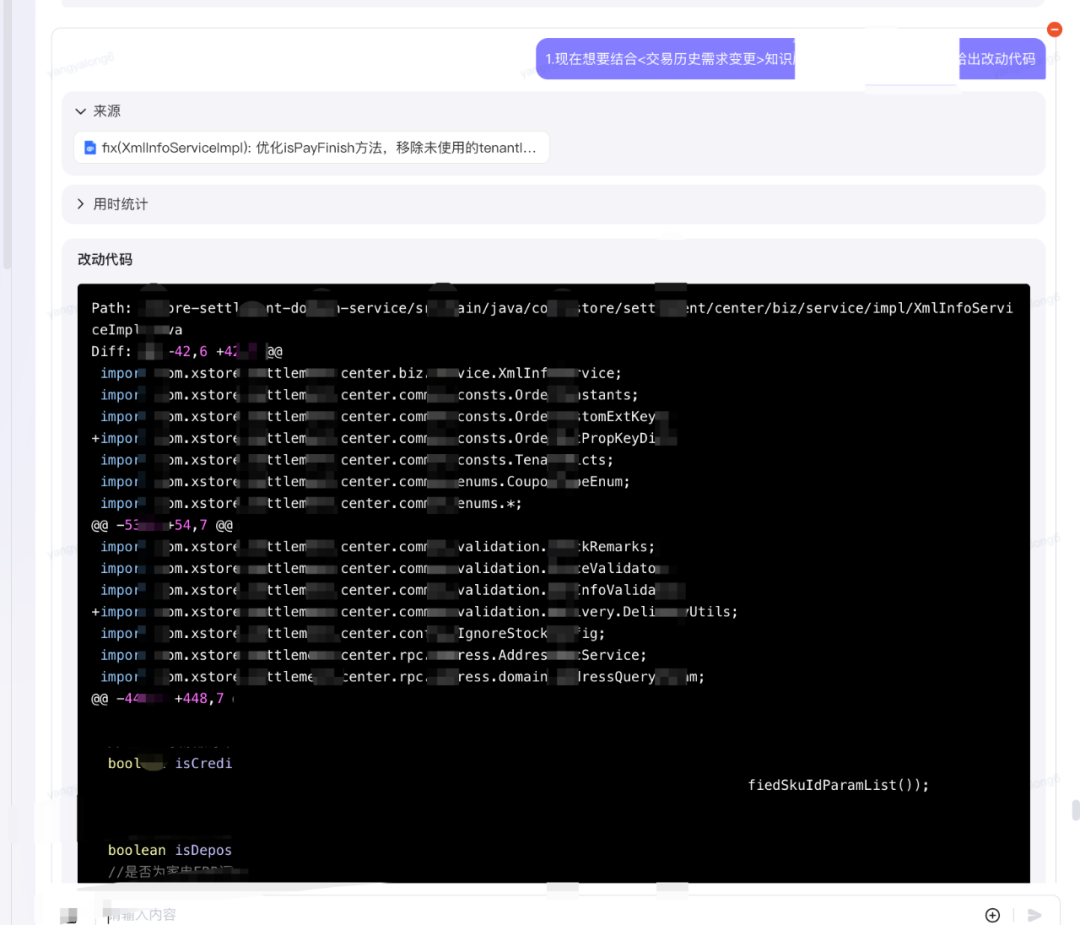Expand the 用时统计 section
This screenshot has width=1080, height=925.
tap(81, 204)
